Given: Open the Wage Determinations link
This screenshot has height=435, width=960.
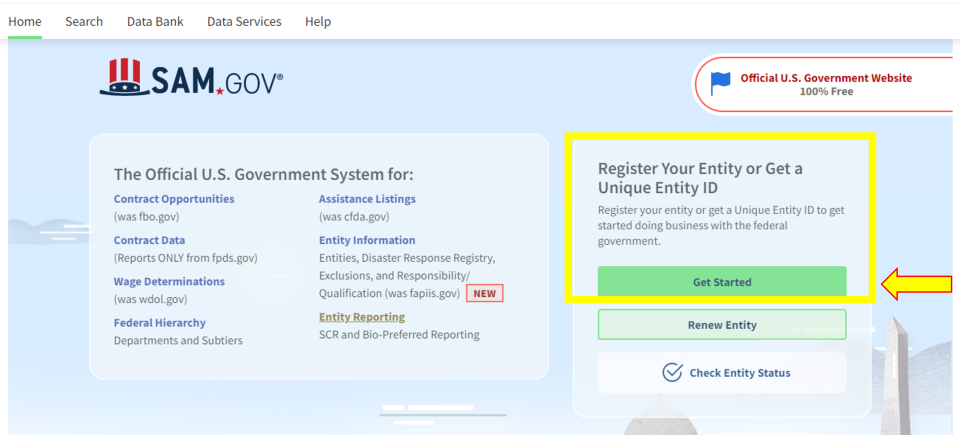Looking at the screenshot, I should [x=169, y=282].
